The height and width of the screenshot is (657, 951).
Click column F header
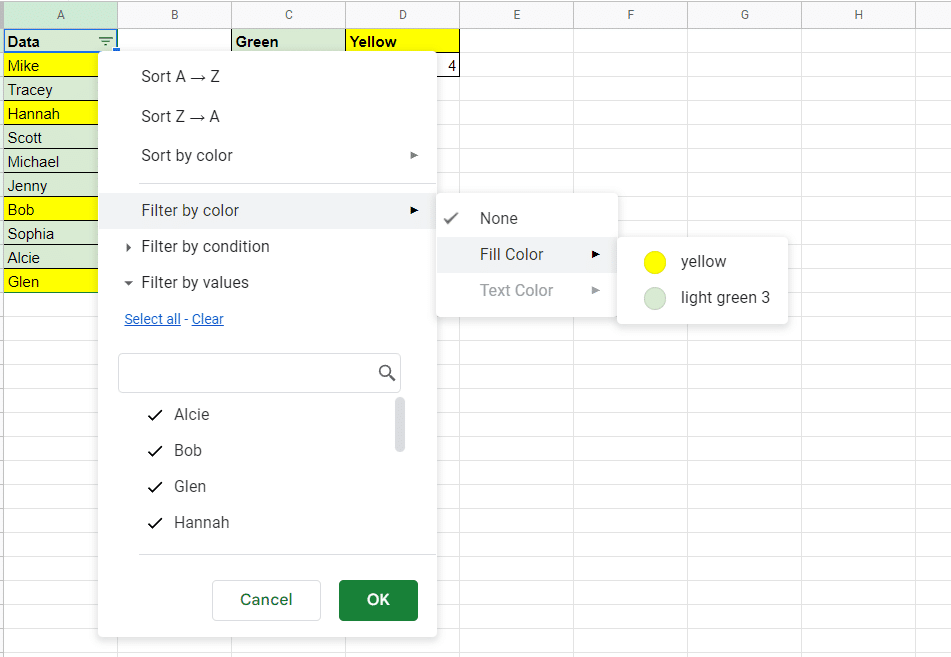click(631, 15)
